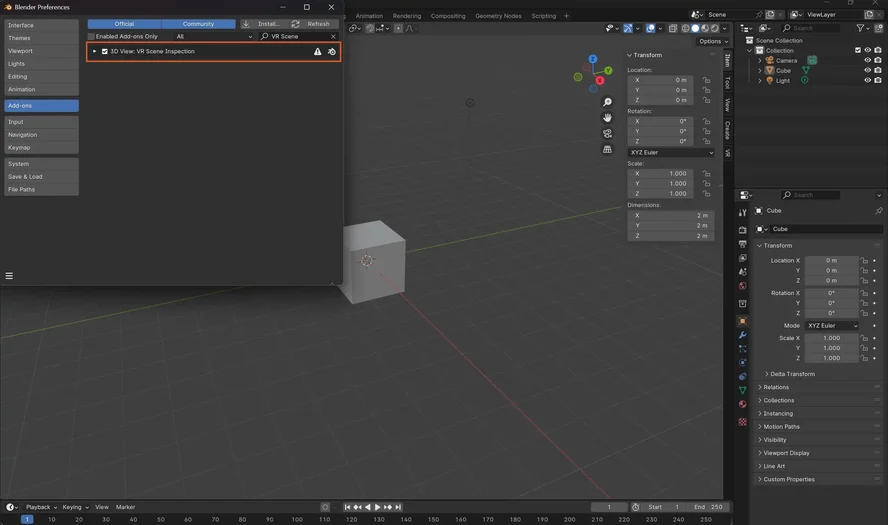Click the Dimensions X 2 m field
The width and height of the screenshot is (888, 525).
tap(671, 215)
